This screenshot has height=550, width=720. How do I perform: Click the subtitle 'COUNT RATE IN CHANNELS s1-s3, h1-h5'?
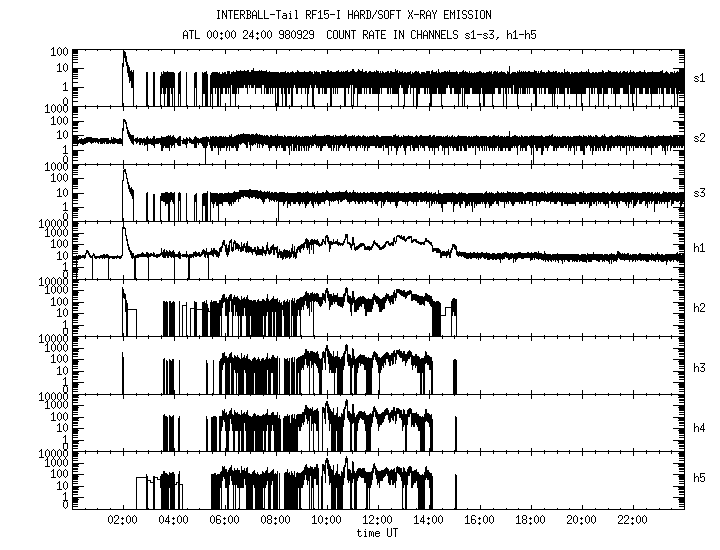[x=431, y=35]
